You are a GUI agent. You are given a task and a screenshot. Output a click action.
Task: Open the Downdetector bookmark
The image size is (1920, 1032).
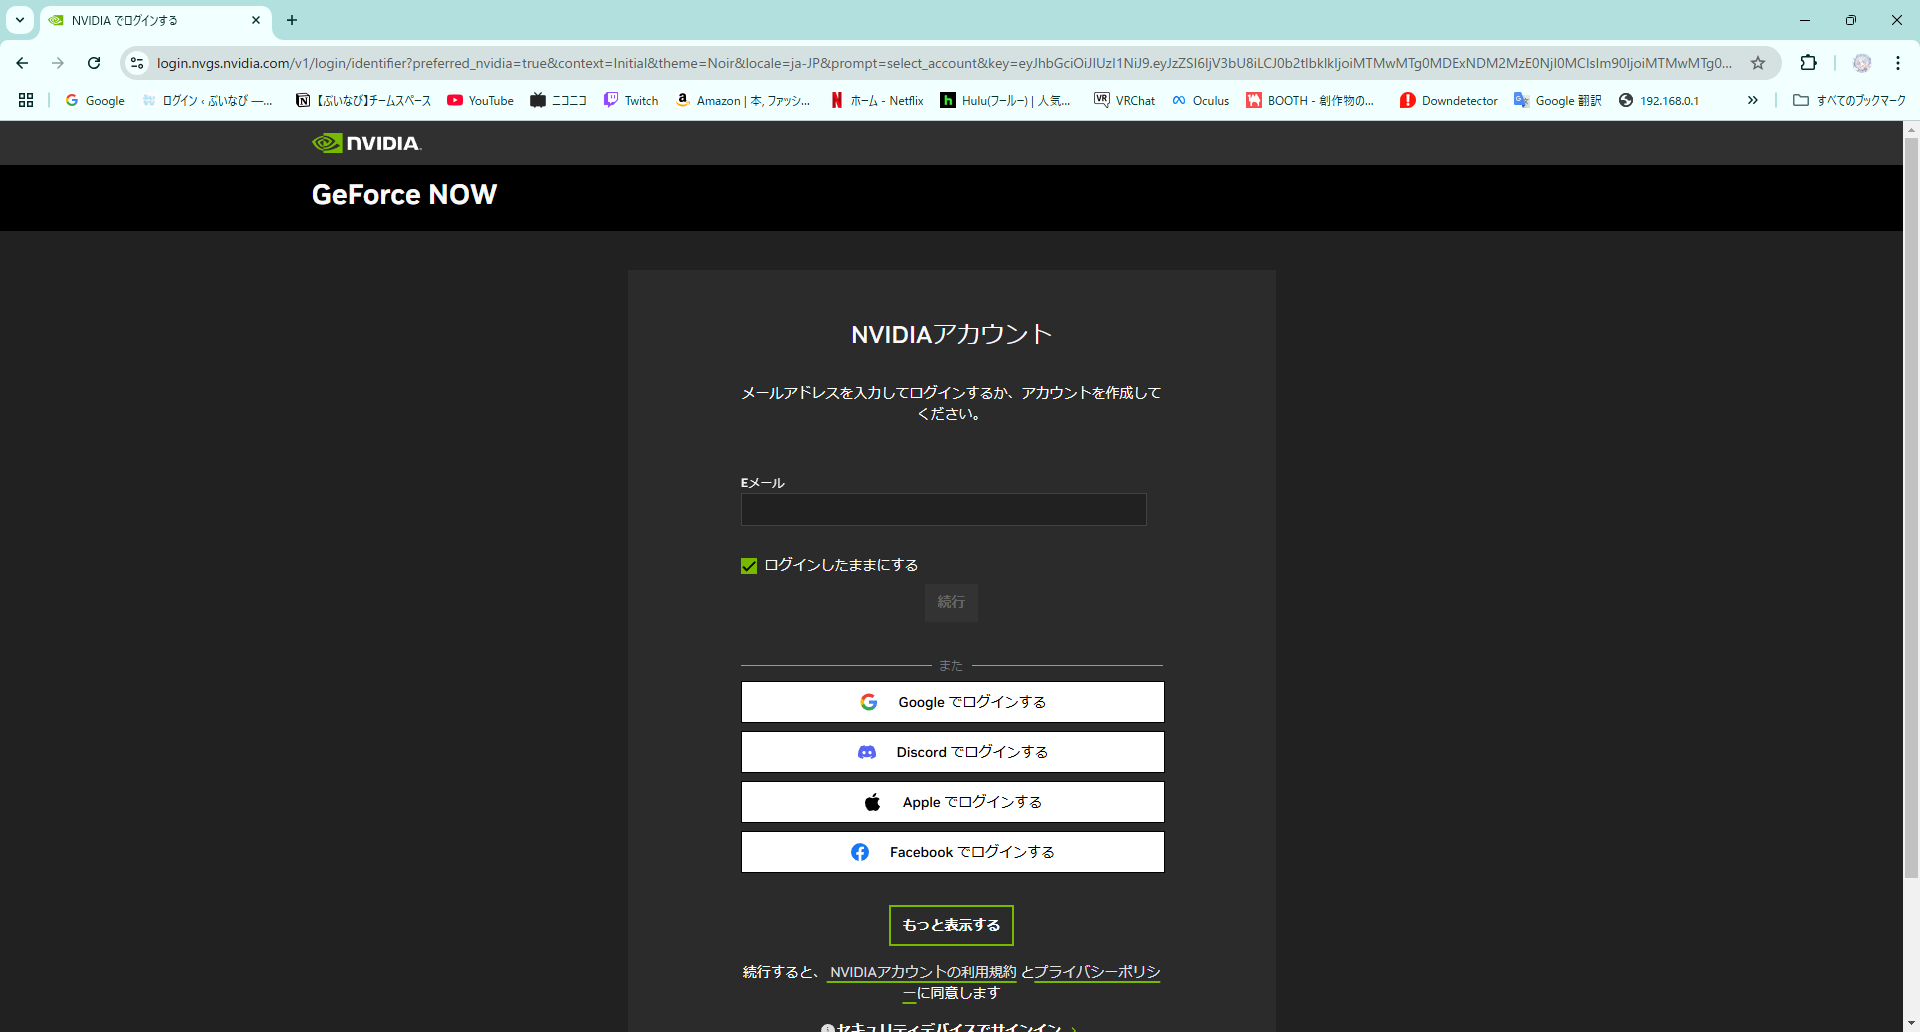click(x=1447, y=100)
